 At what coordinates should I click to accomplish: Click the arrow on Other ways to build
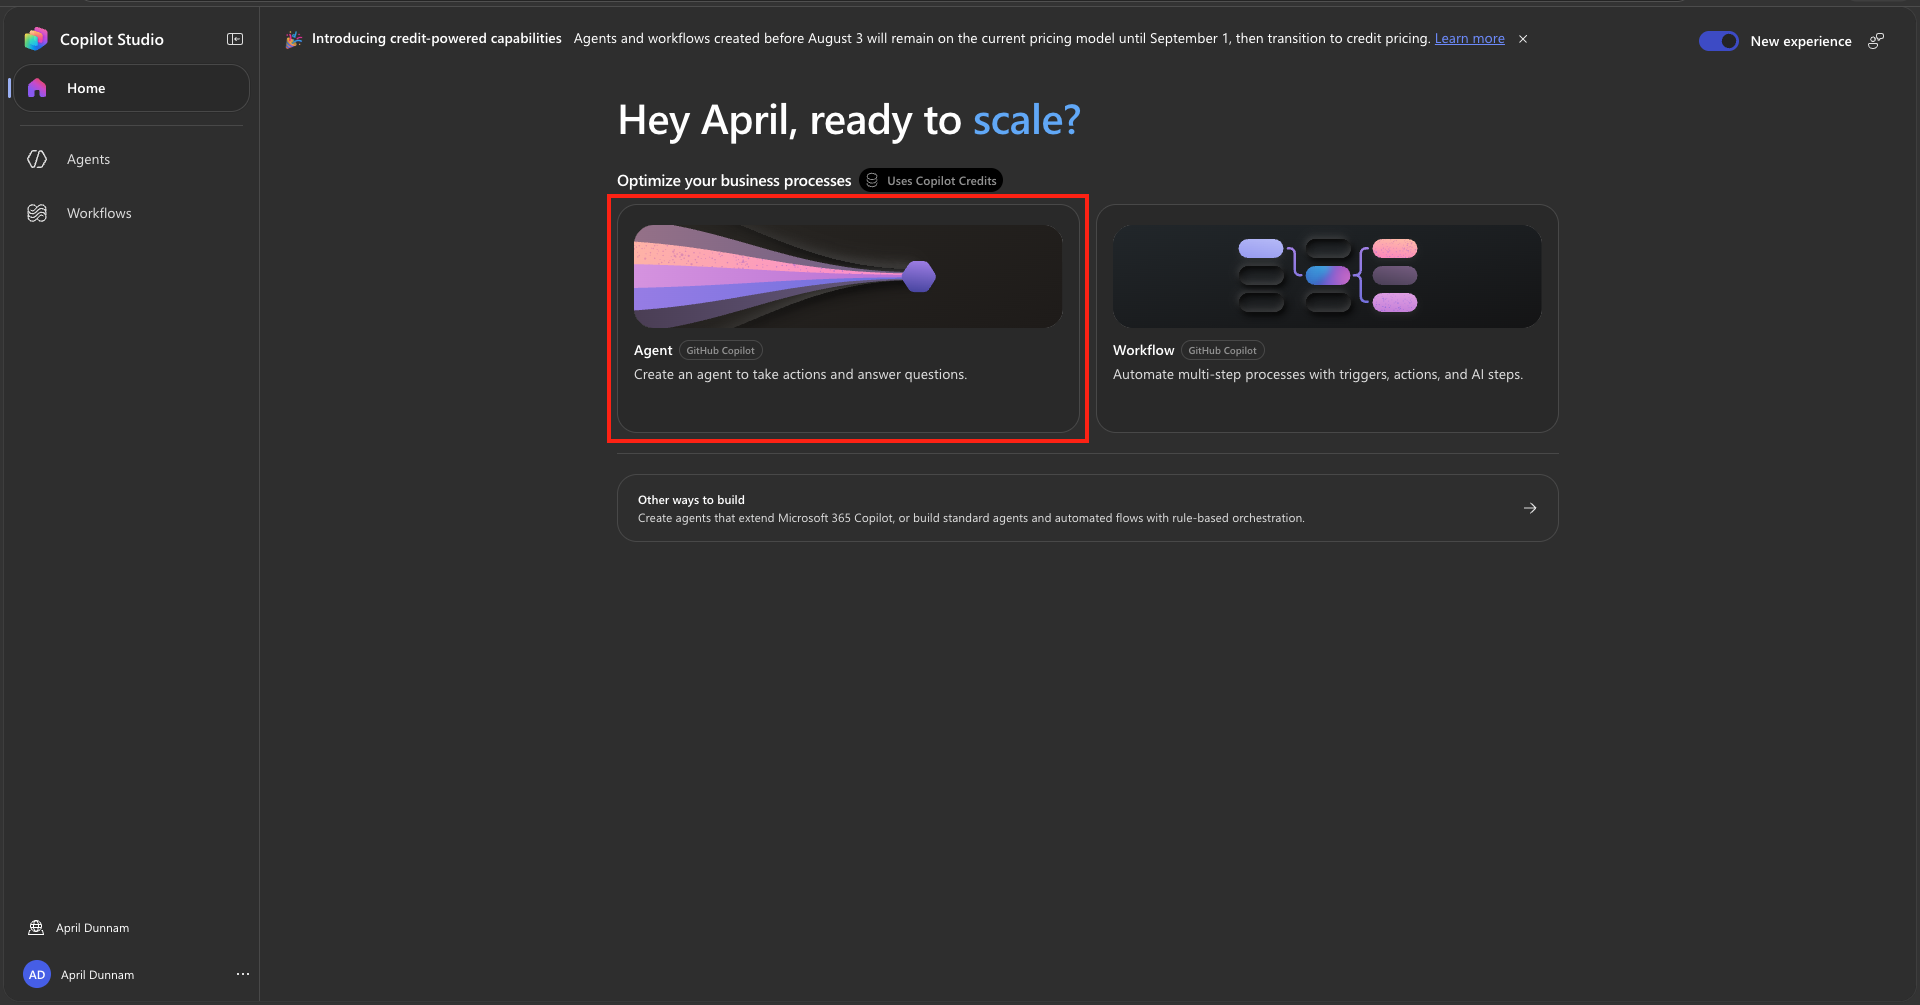point(1530,508)
